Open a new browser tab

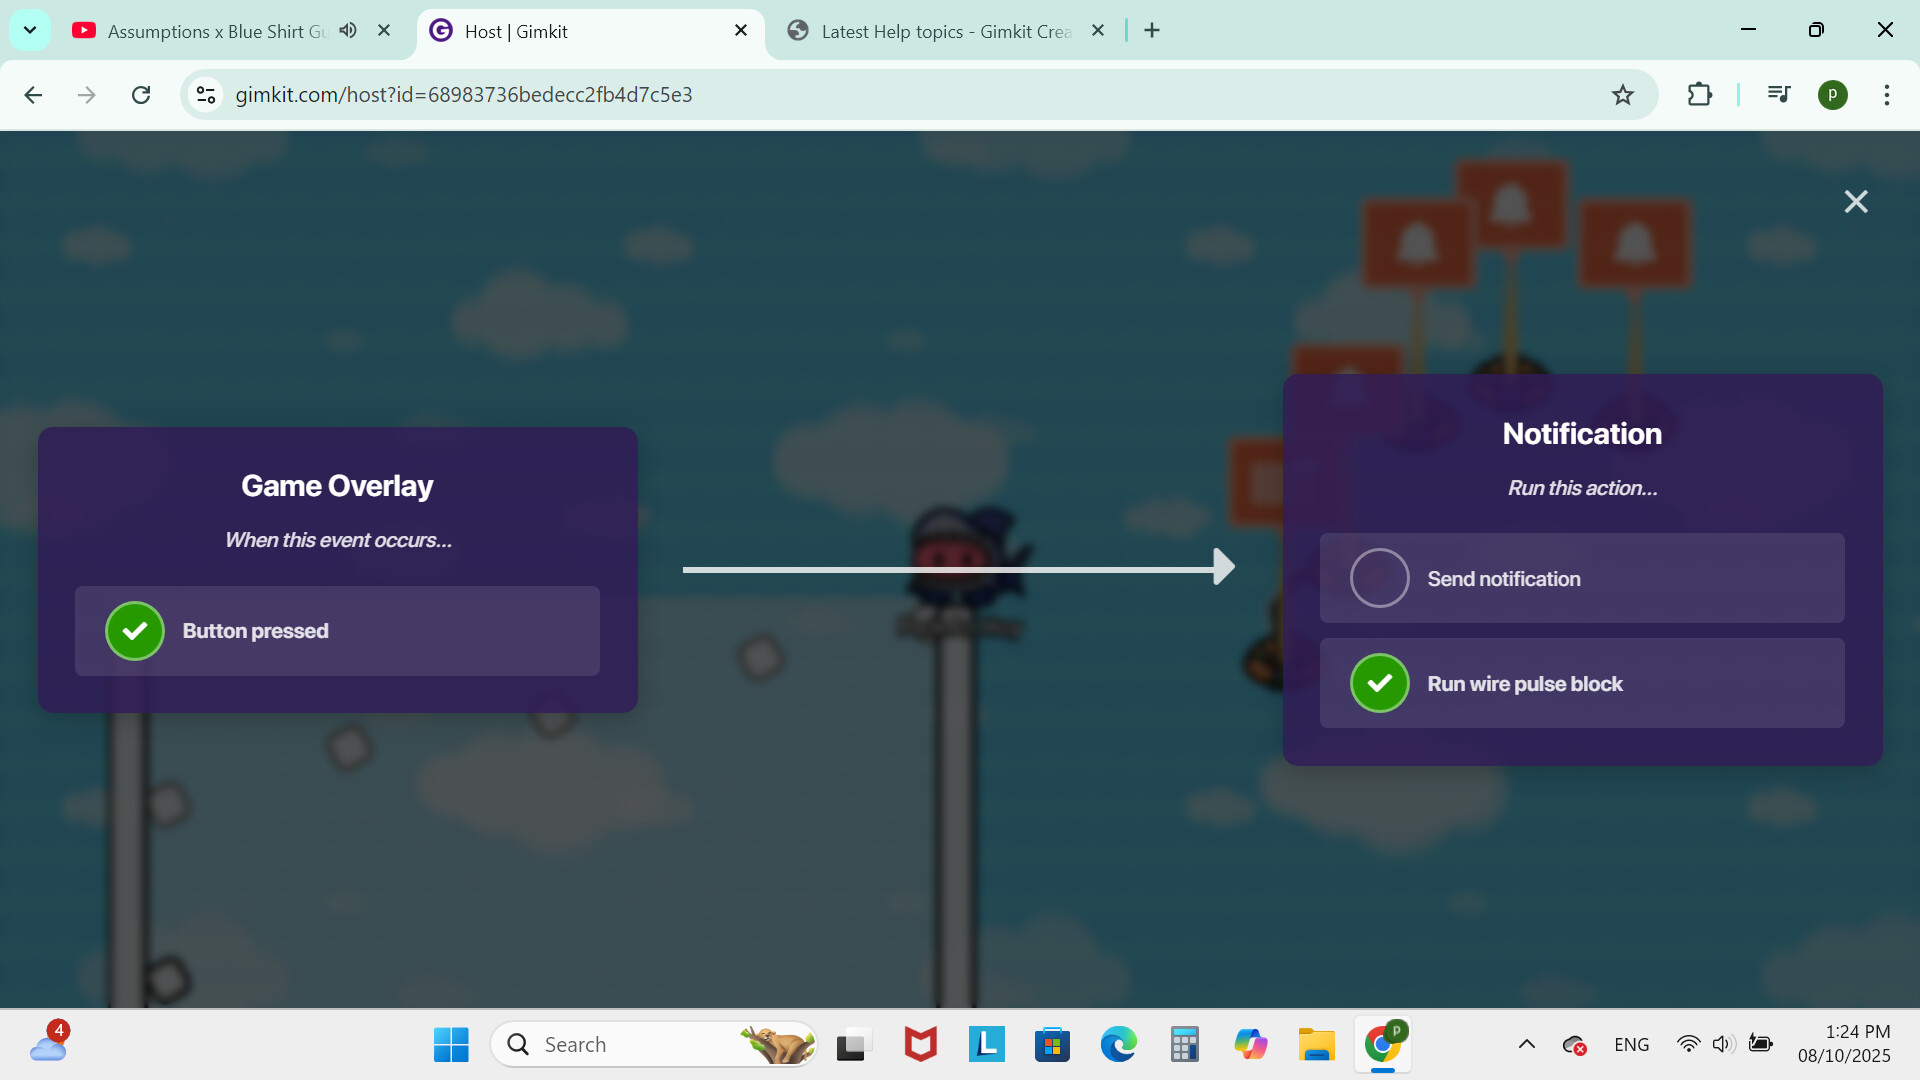click(1152, 30)
